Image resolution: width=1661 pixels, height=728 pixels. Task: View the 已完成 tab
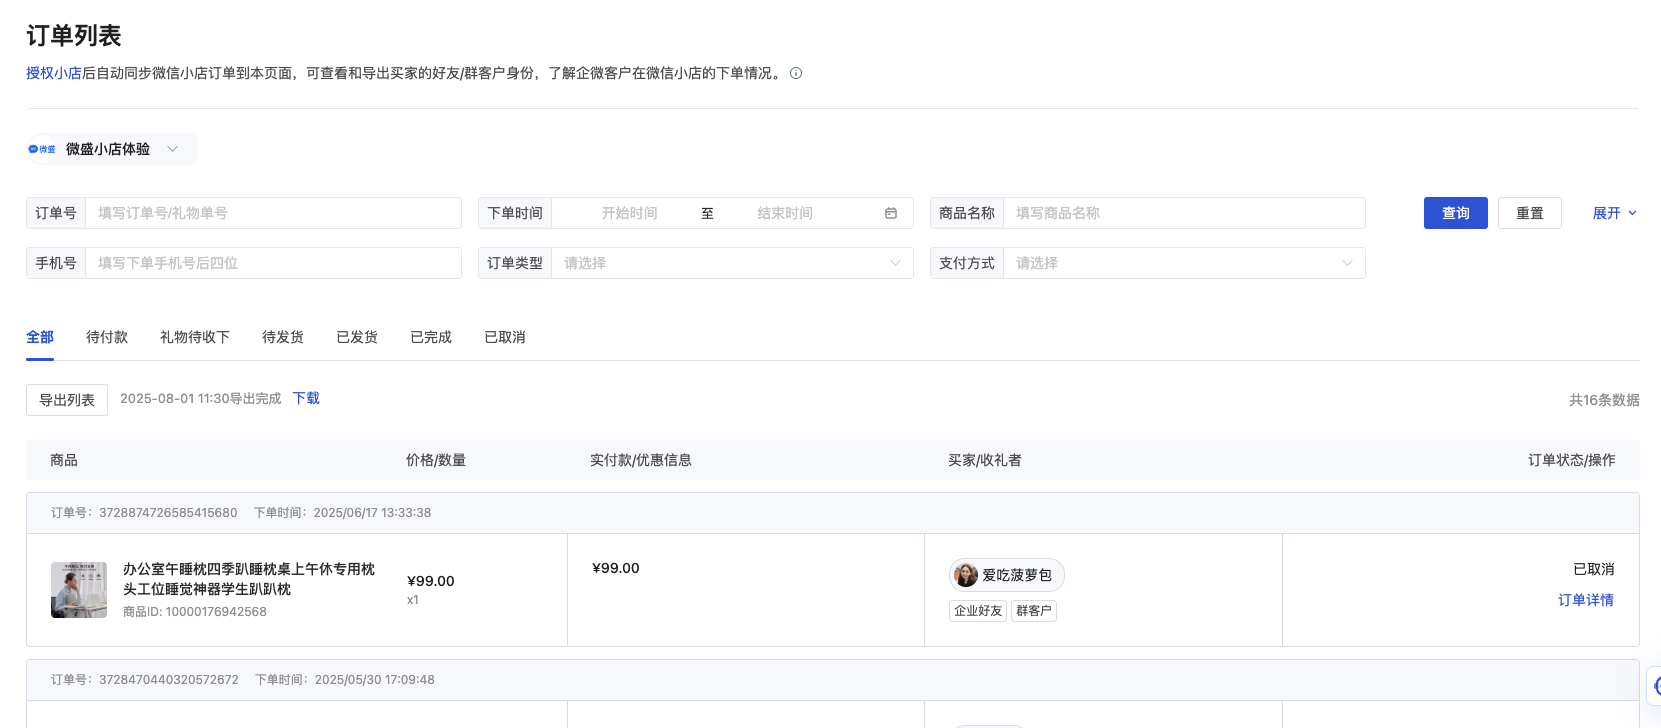[431, 337]
